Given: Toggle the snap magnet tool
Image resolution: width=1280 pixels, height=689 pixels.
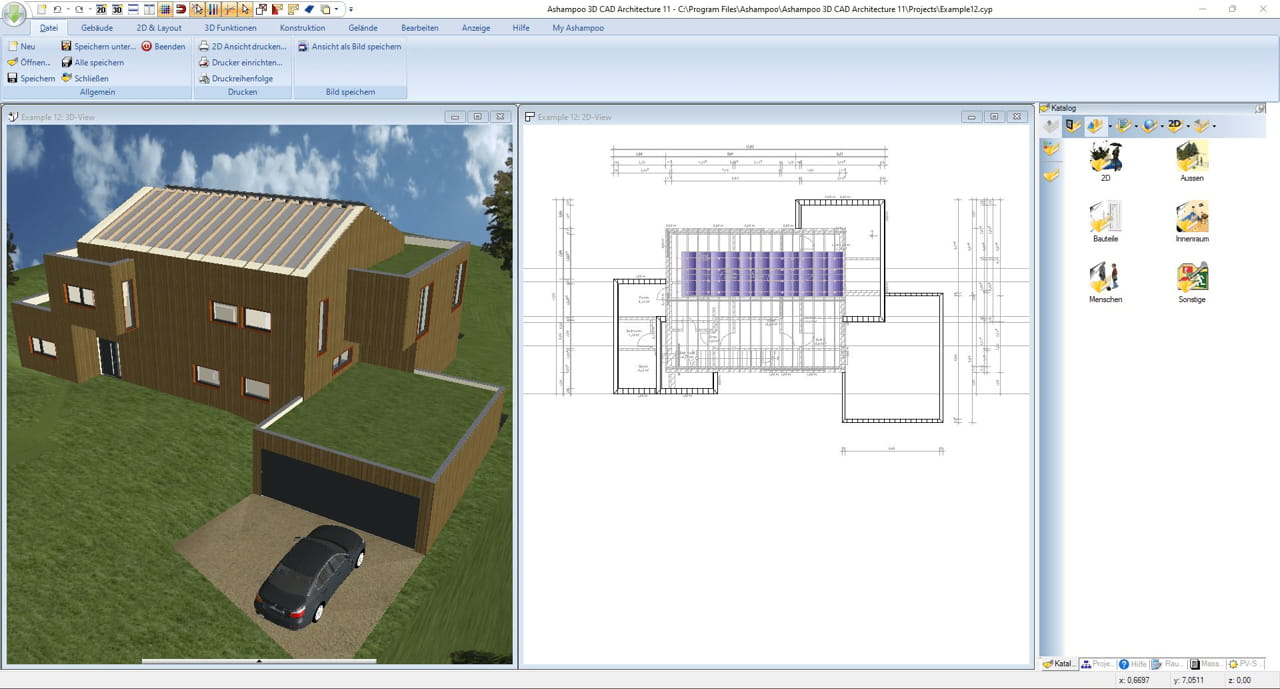Looking at the screenshot, I should [181, 8].
